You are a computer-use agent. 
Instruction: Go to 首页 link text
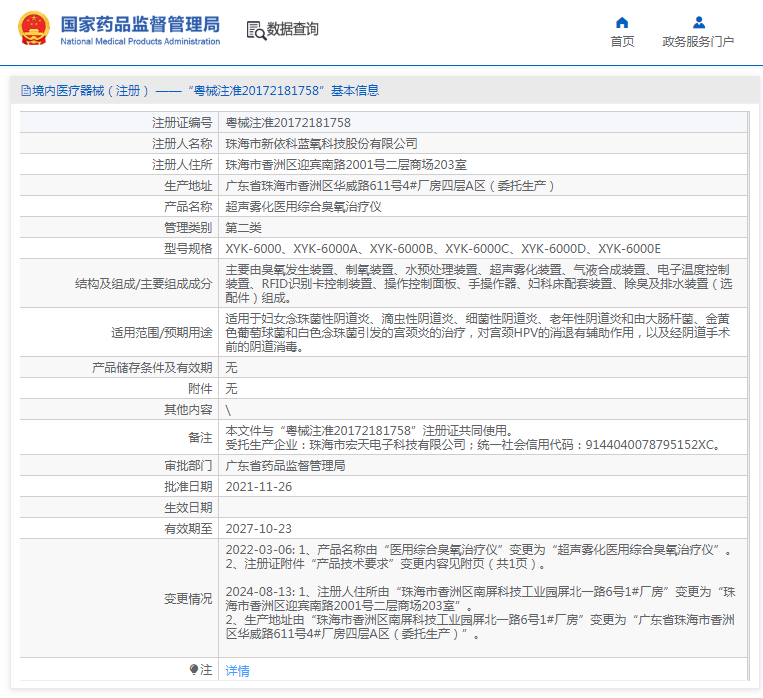622,42
